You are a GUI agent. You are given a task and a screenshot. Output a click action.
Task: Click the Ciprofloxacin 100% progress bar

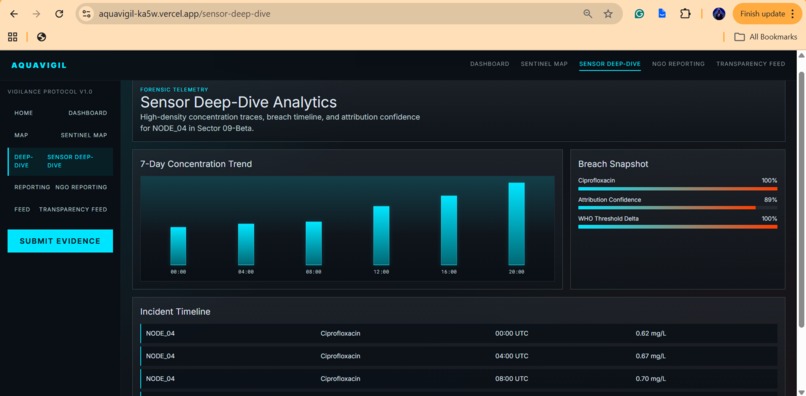click(x=677, y=189)
